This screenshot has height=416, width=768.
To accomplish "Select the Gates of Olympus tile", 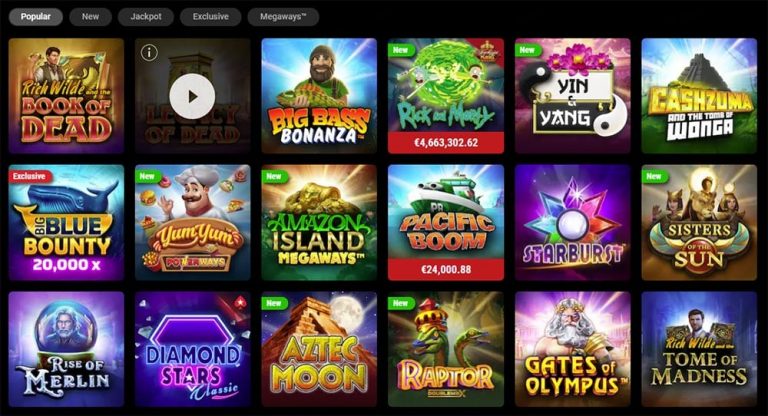I will click(573, 349).
